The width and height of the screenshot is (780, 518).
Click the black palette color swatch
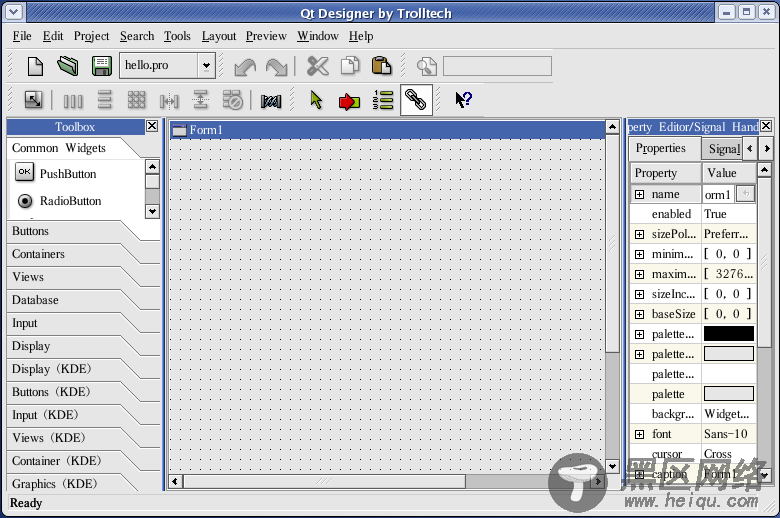click(x=729, y=334)
